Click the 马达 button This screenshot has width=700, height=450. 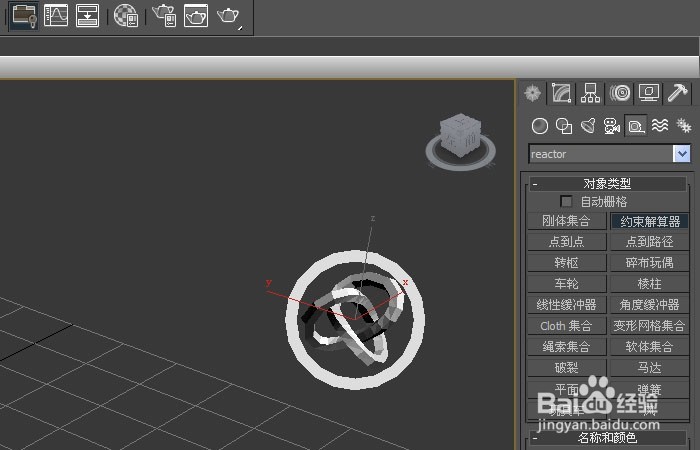pyautogui.click(x=650, y=368)
